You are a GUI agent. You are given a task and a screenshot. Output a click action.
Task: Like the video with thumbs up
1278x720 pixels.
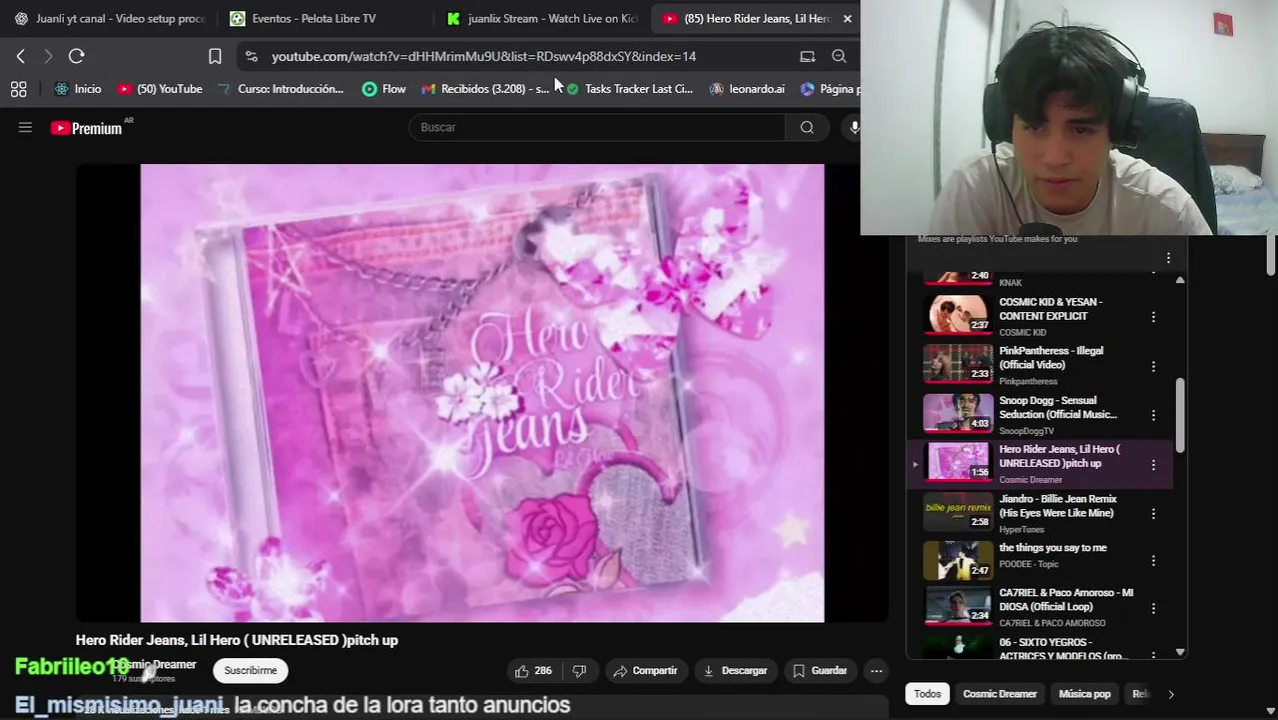click(x=533, y=671)
